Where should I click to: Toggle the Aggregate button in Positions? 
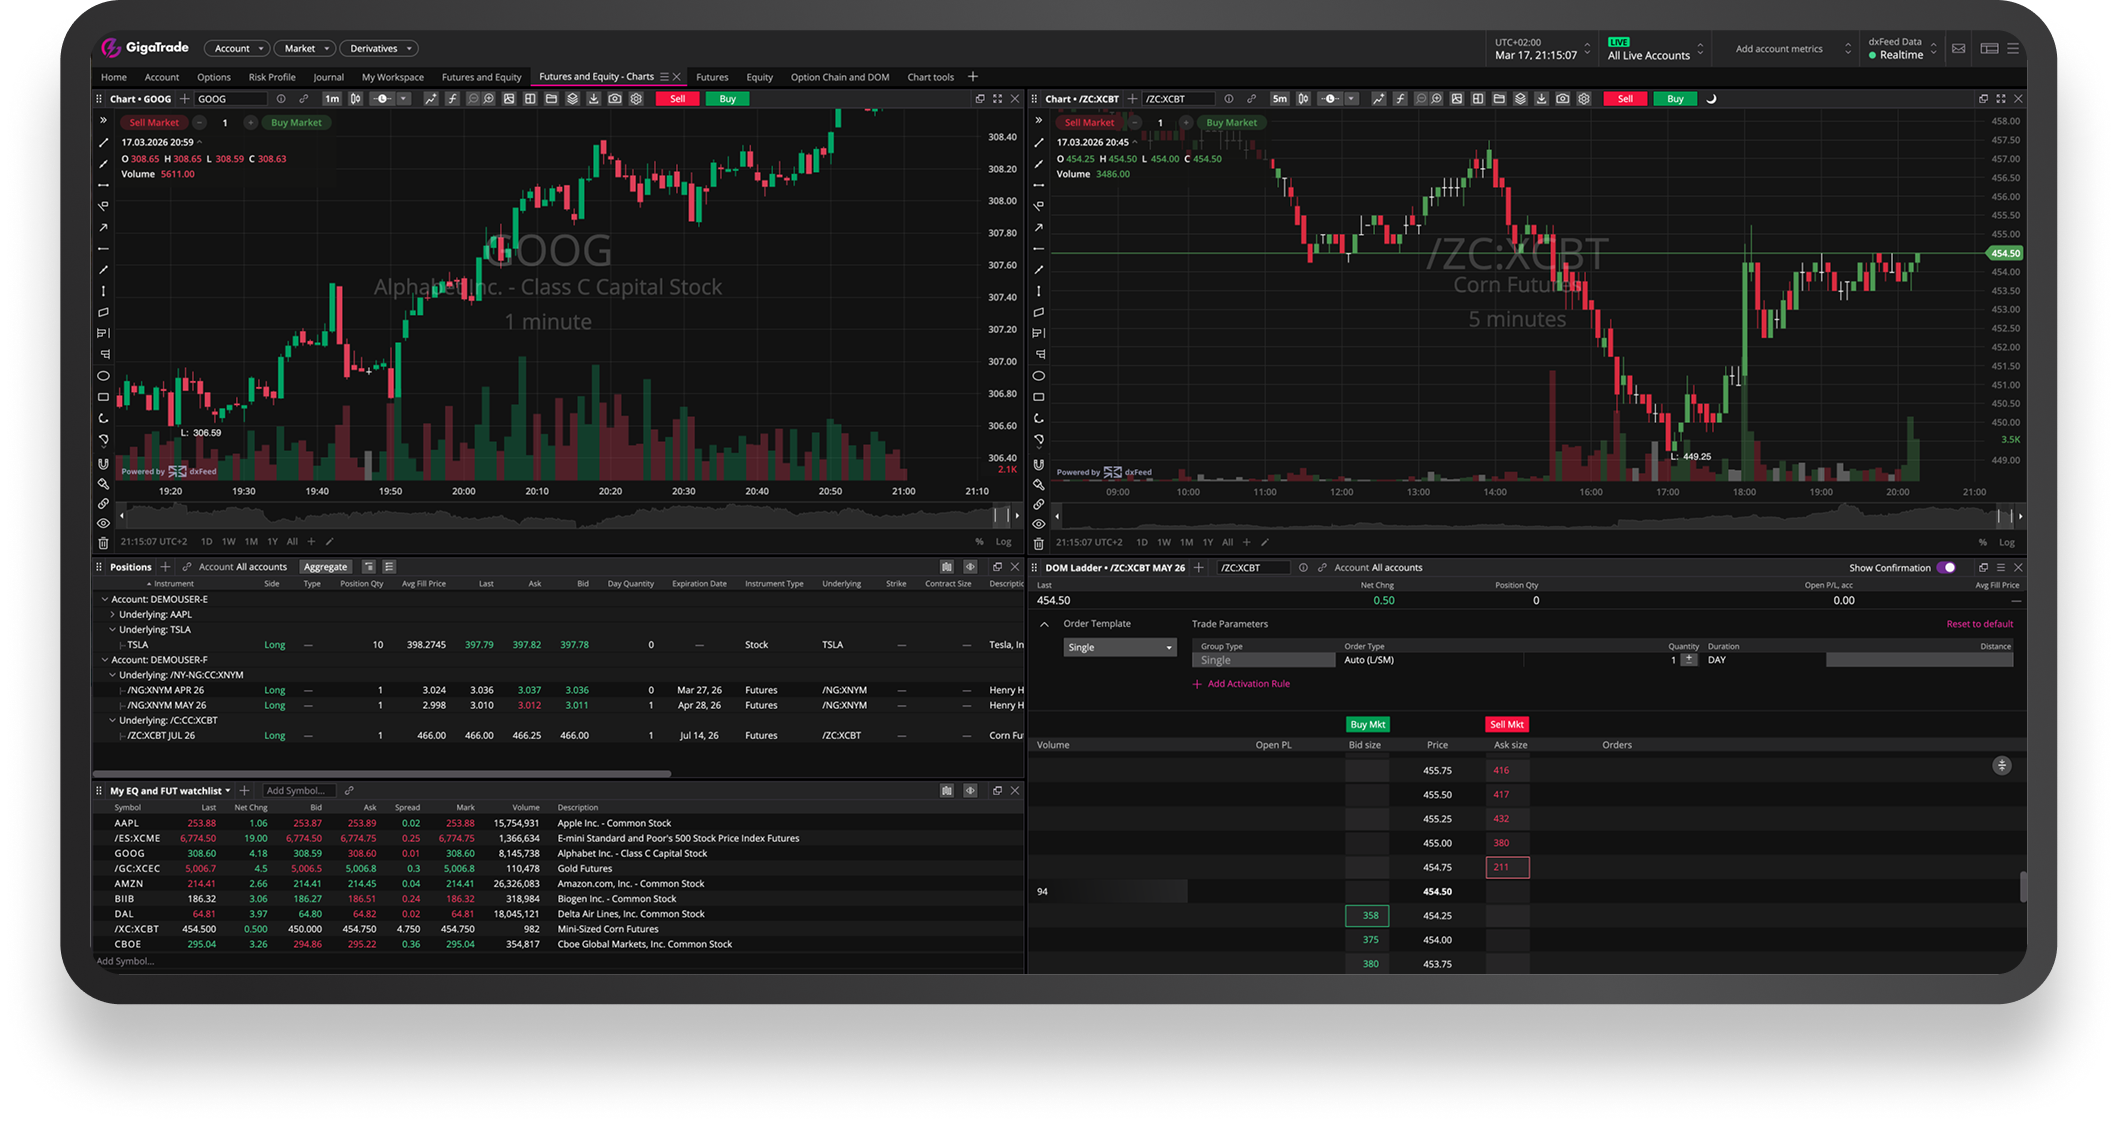pos(325,567)
